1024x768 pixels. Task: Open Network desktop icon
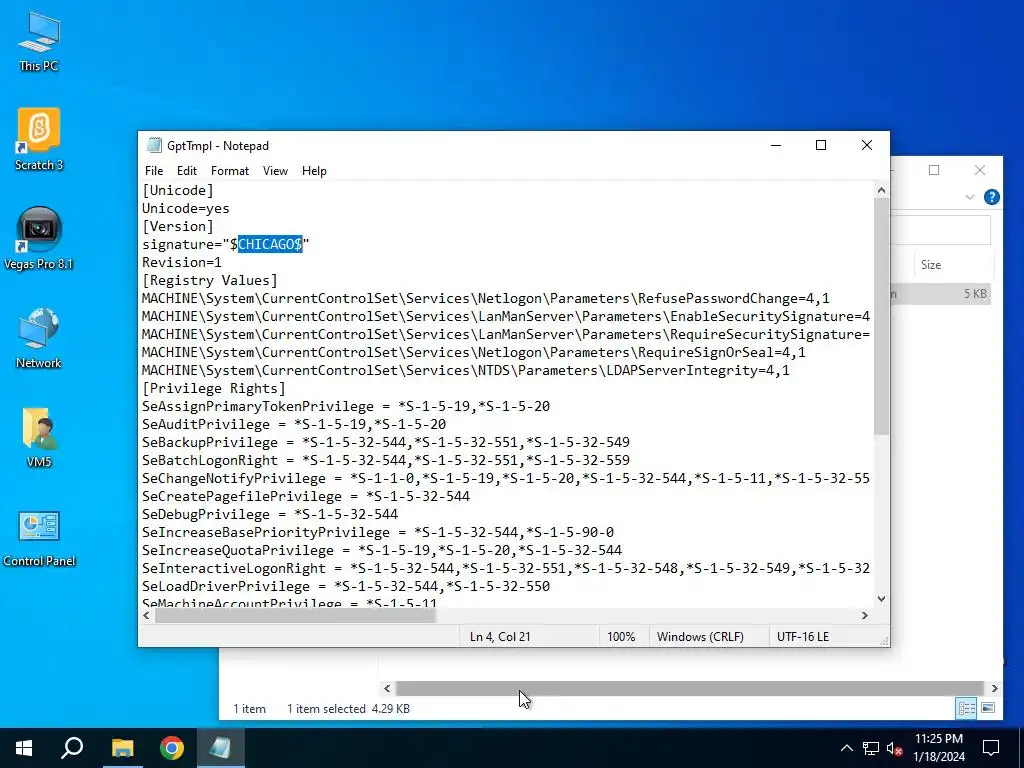[39, 338]
